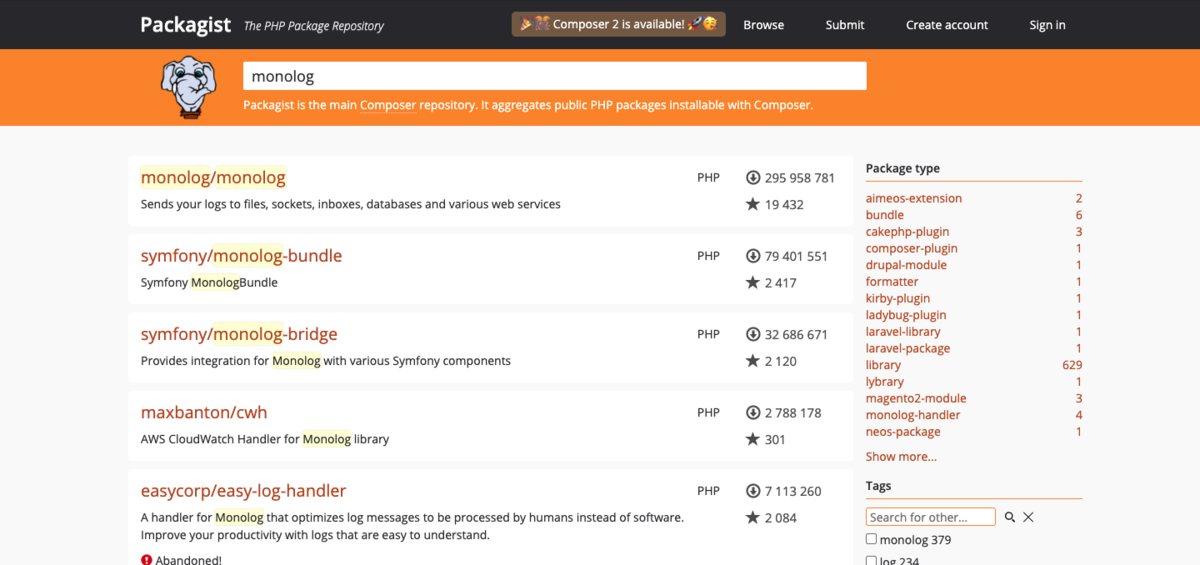Click the download icon for maxbanton/cwh
1200x565 pixels.
(x=753, y=412)
